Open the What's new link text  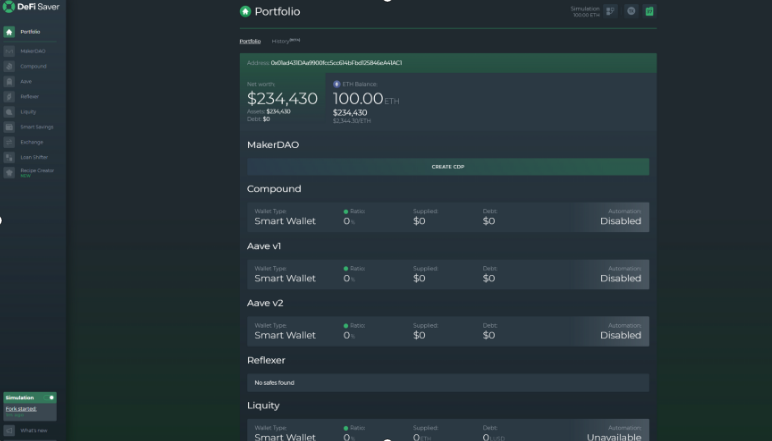34,431
